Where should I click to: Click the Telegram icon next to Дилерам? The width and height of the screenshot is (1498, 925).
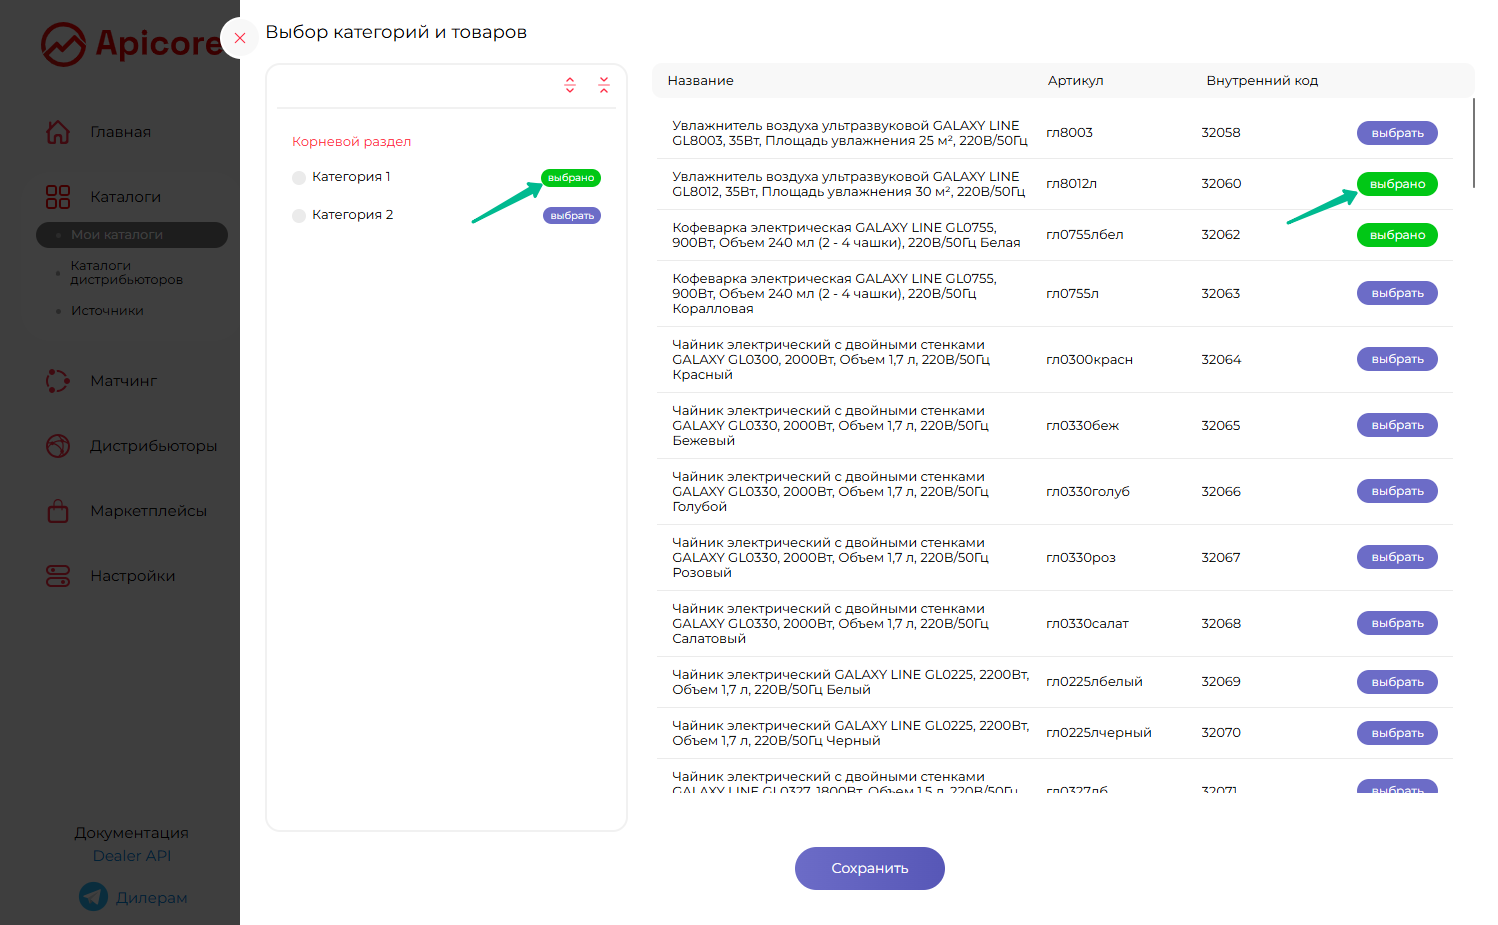tap(94, 897)
